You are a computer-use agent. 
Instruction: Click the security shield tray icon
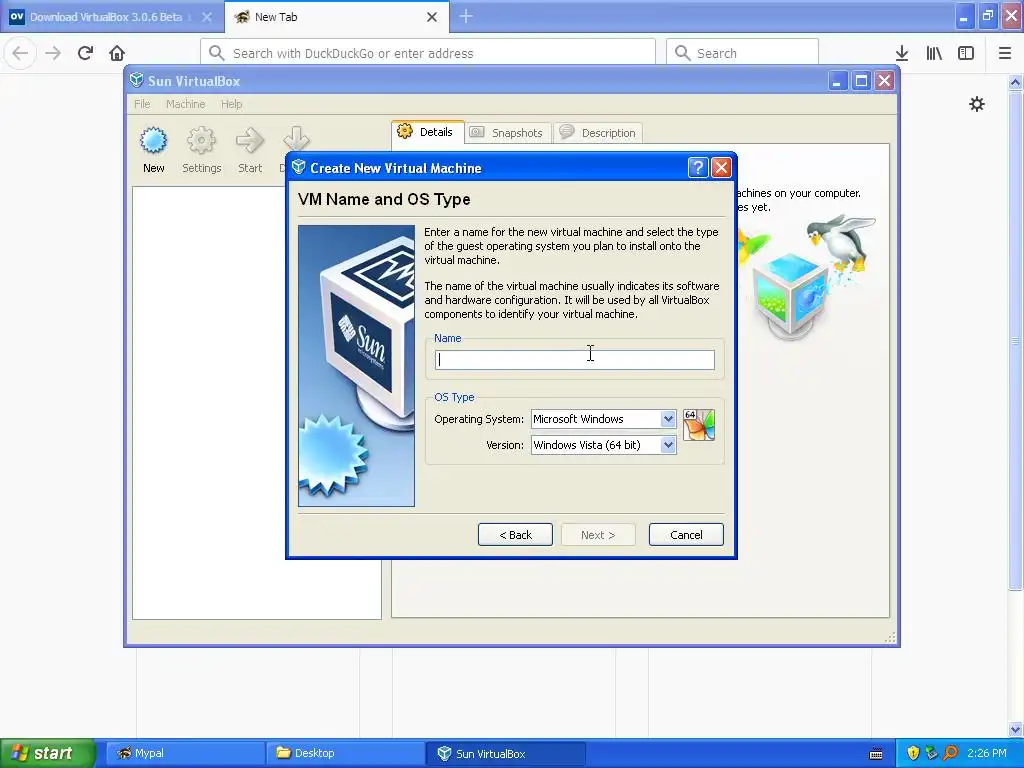(x=913, y=753)
